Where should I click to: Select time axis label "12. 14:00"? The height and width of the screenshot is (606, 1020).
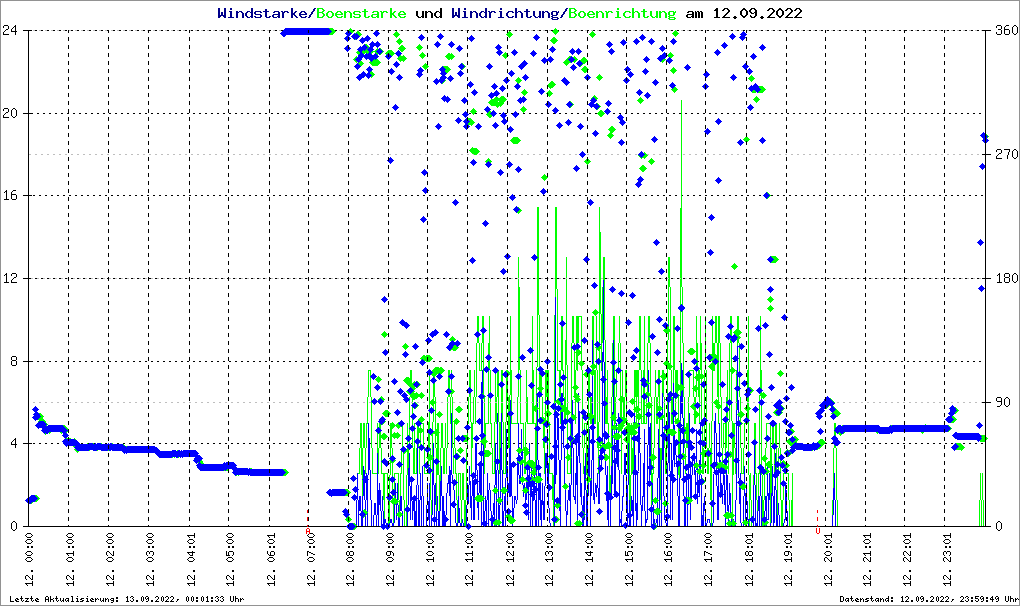[588, 559]
